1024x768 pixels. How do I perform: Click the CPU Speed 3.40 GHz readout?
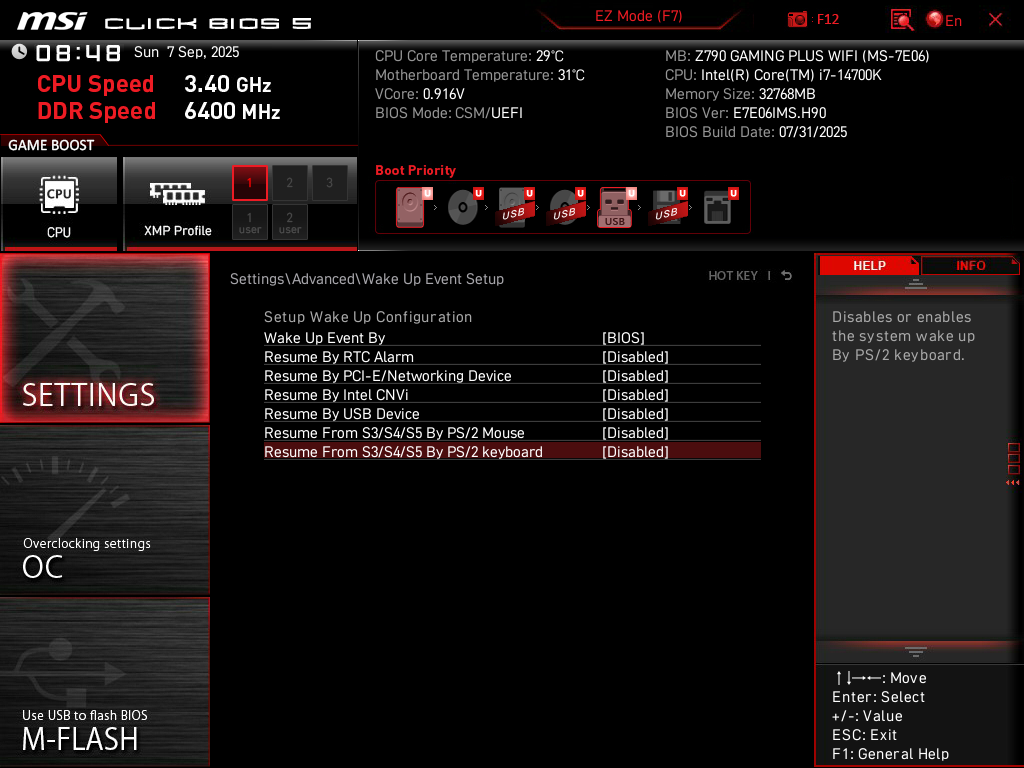click(154, 84)
